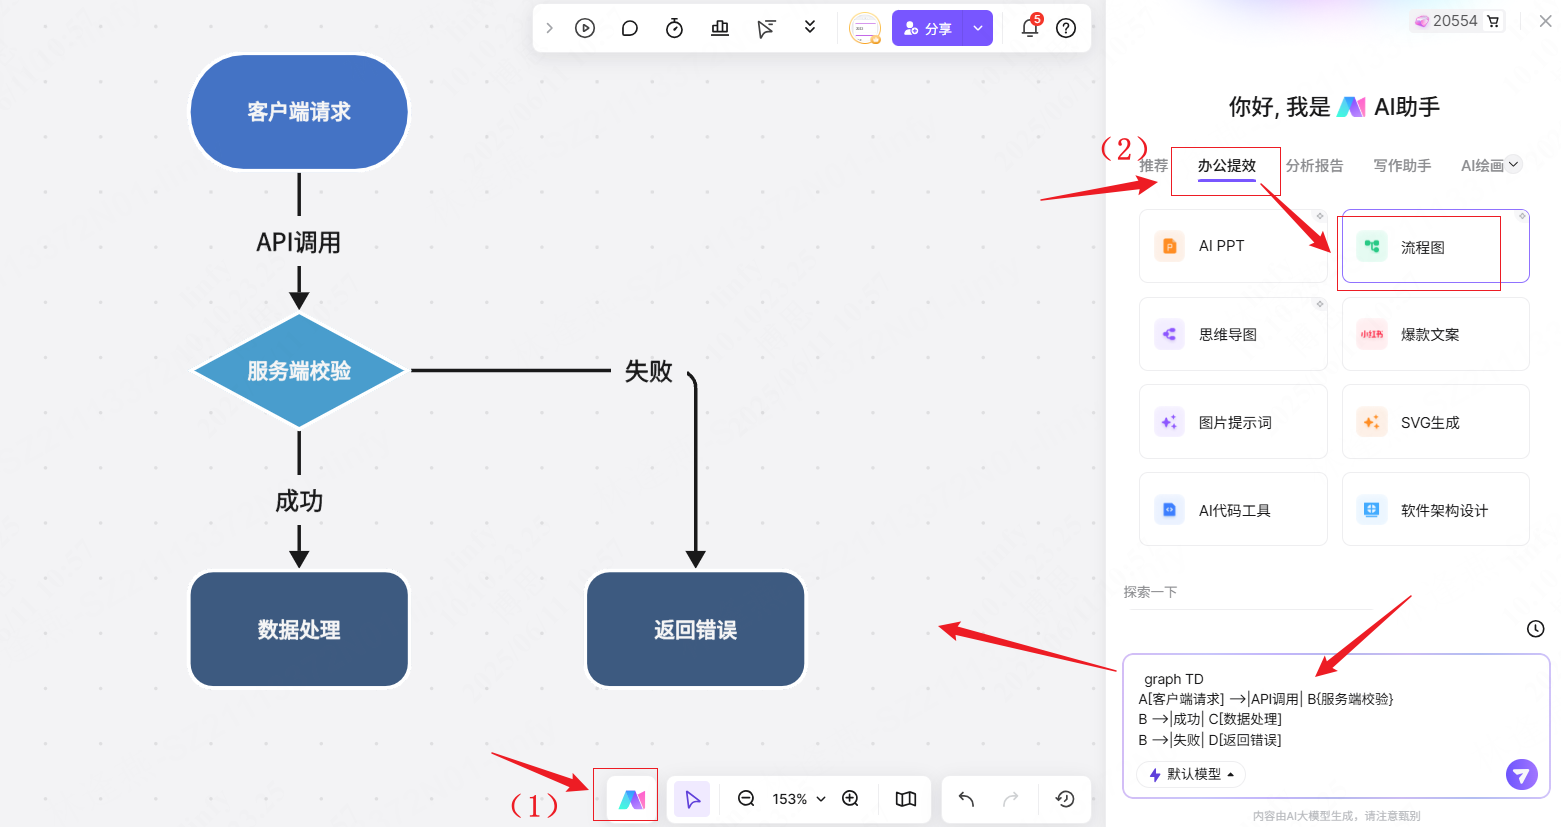The image size is (1561, 827).
Task: Open the comments tool
Action: [629, 27]
